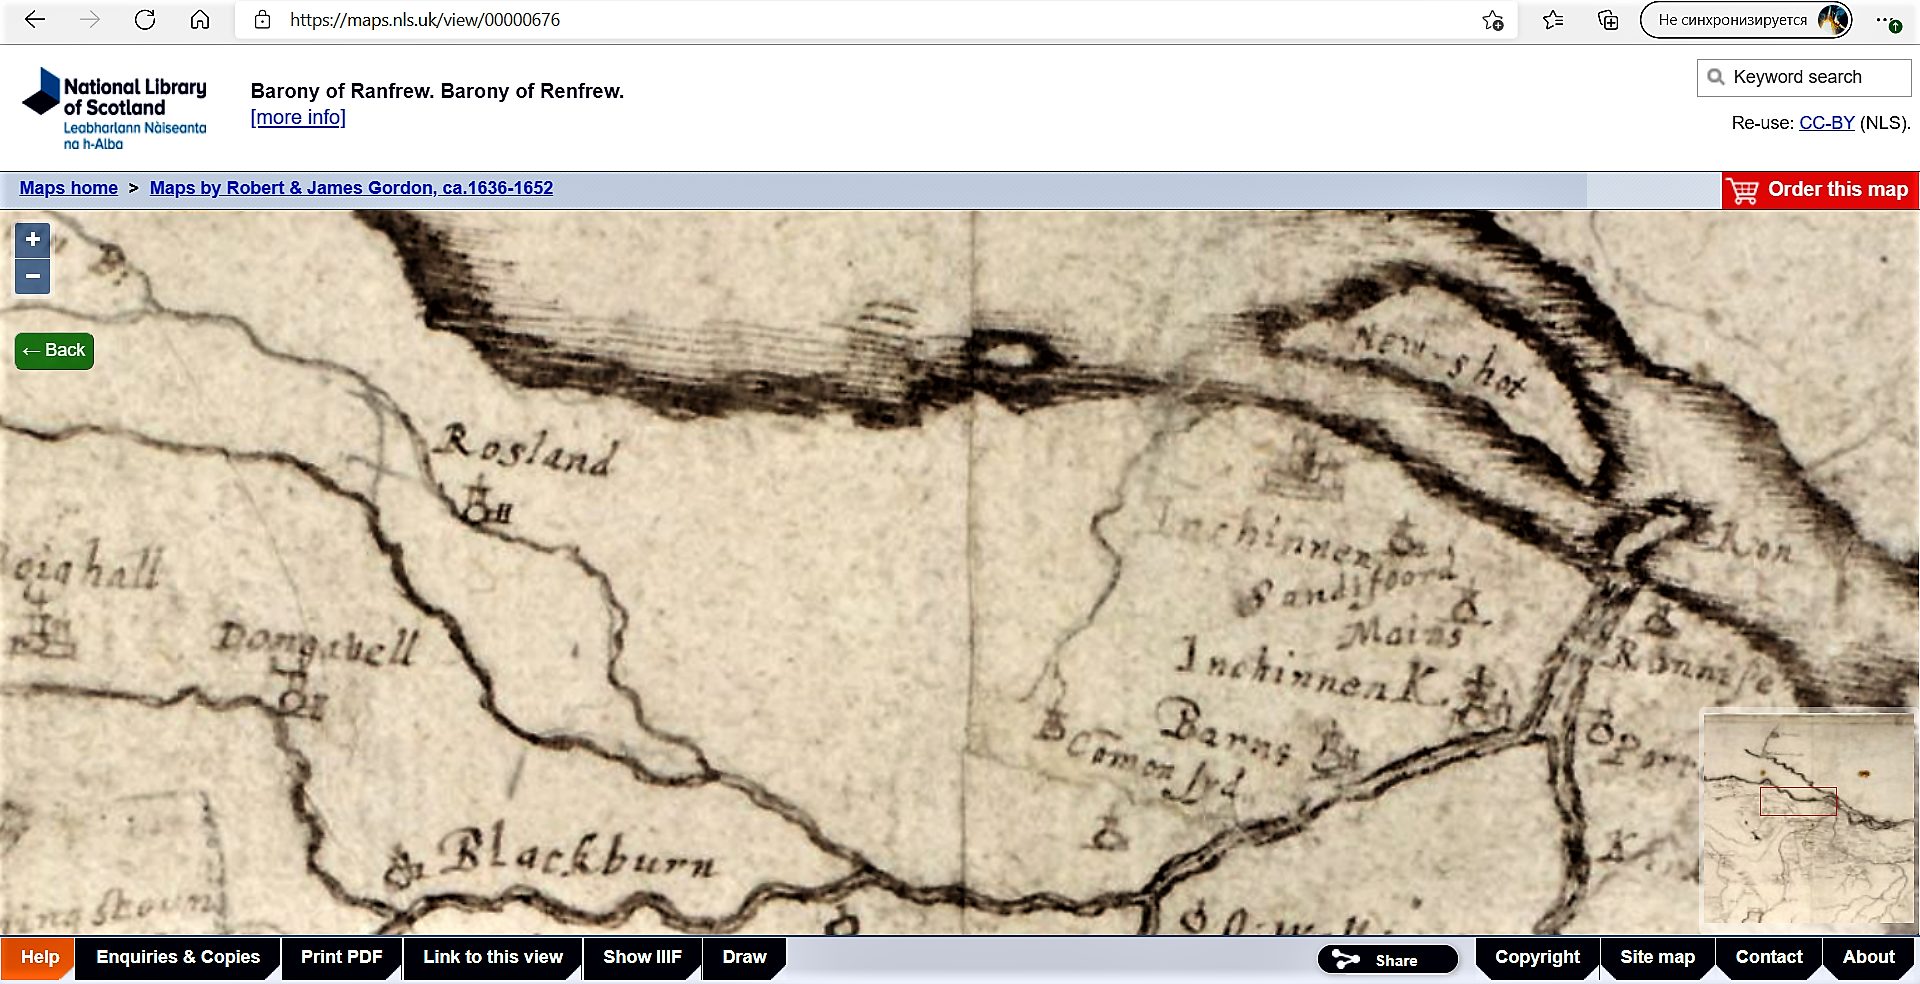Image resolution: width=1920 pixels, height=984 pixels.
Task: Open the browser profile sync button
Action: click(1746, 20)
